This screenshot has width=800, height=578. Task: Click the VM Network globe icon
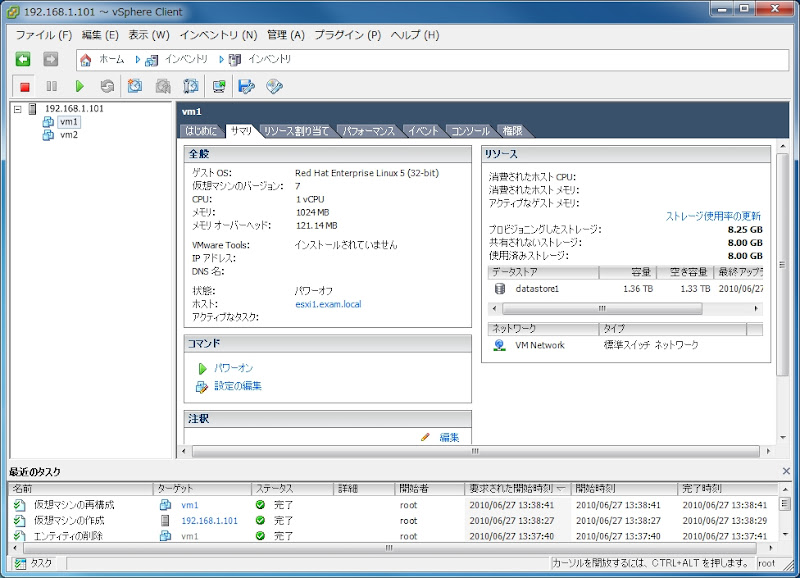(500, 345)
